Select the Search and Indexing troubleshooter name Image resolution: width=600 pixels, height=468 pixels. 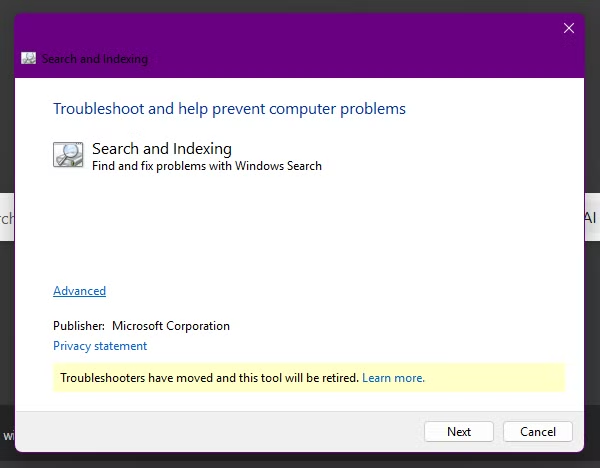tap(161, 149)
